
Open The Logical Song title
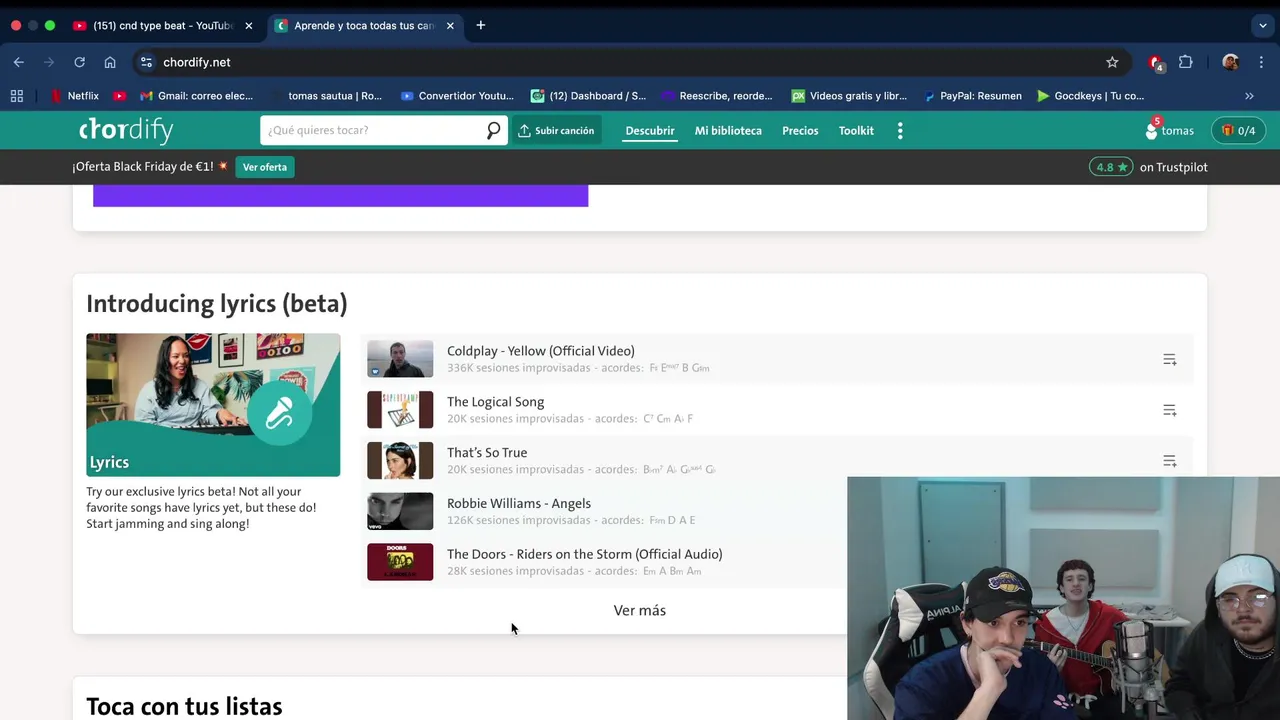pyautogui.click(x=495, y=402)
